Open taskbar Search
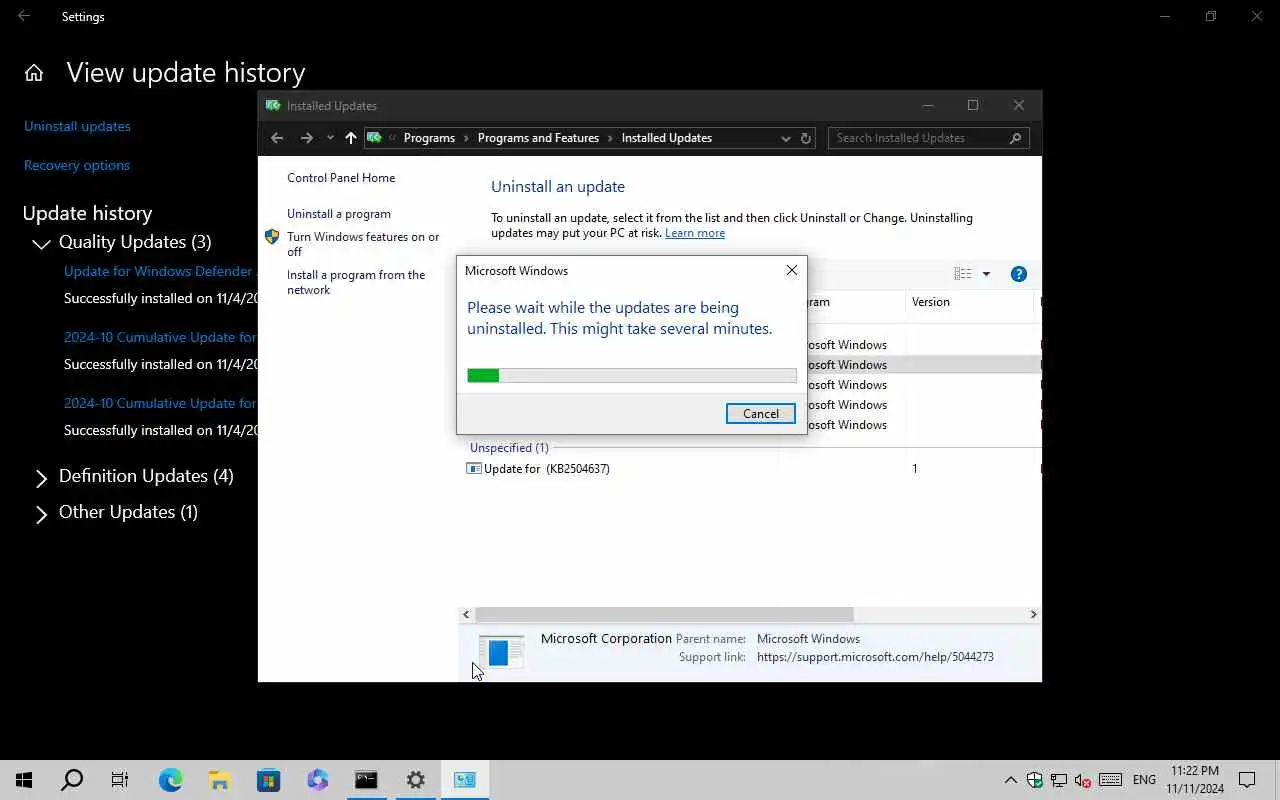Screen dimensions: 1280x800 72,780
